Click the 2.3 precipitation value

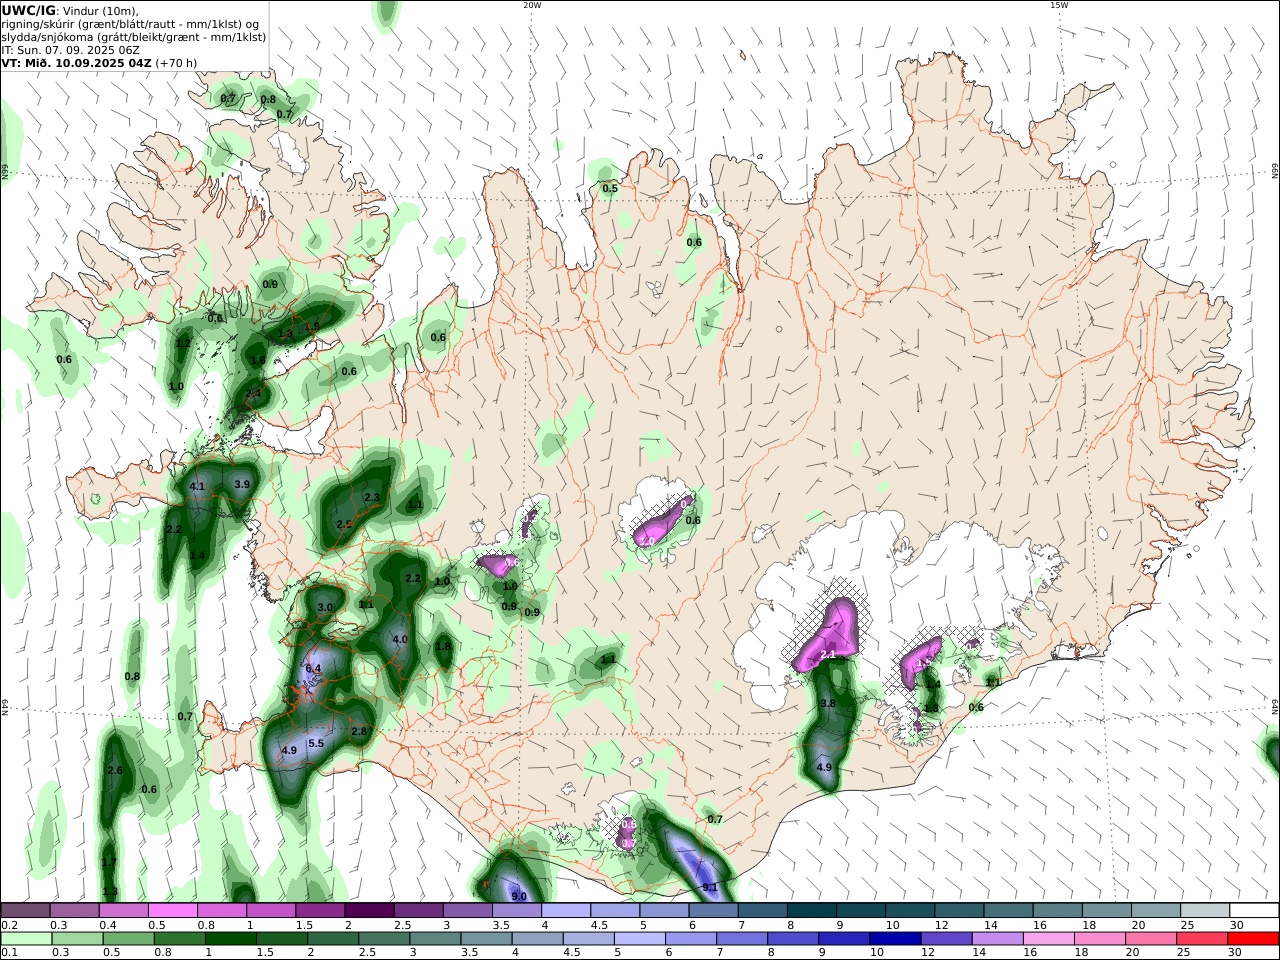(x=372, y=497)
